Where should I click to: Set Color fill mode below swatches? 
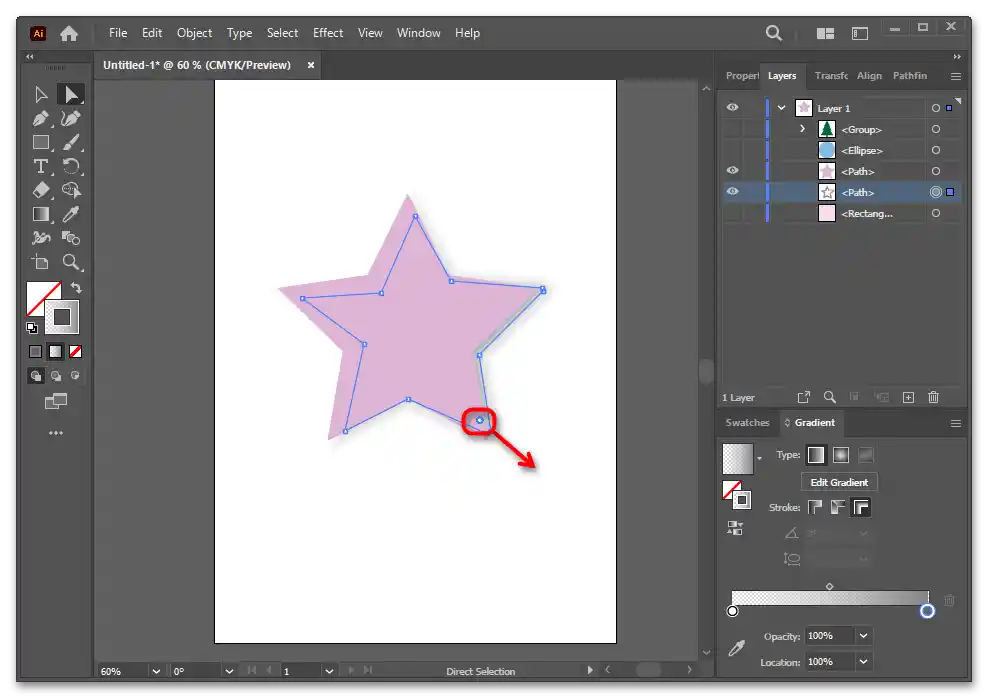tap(35, 352)
